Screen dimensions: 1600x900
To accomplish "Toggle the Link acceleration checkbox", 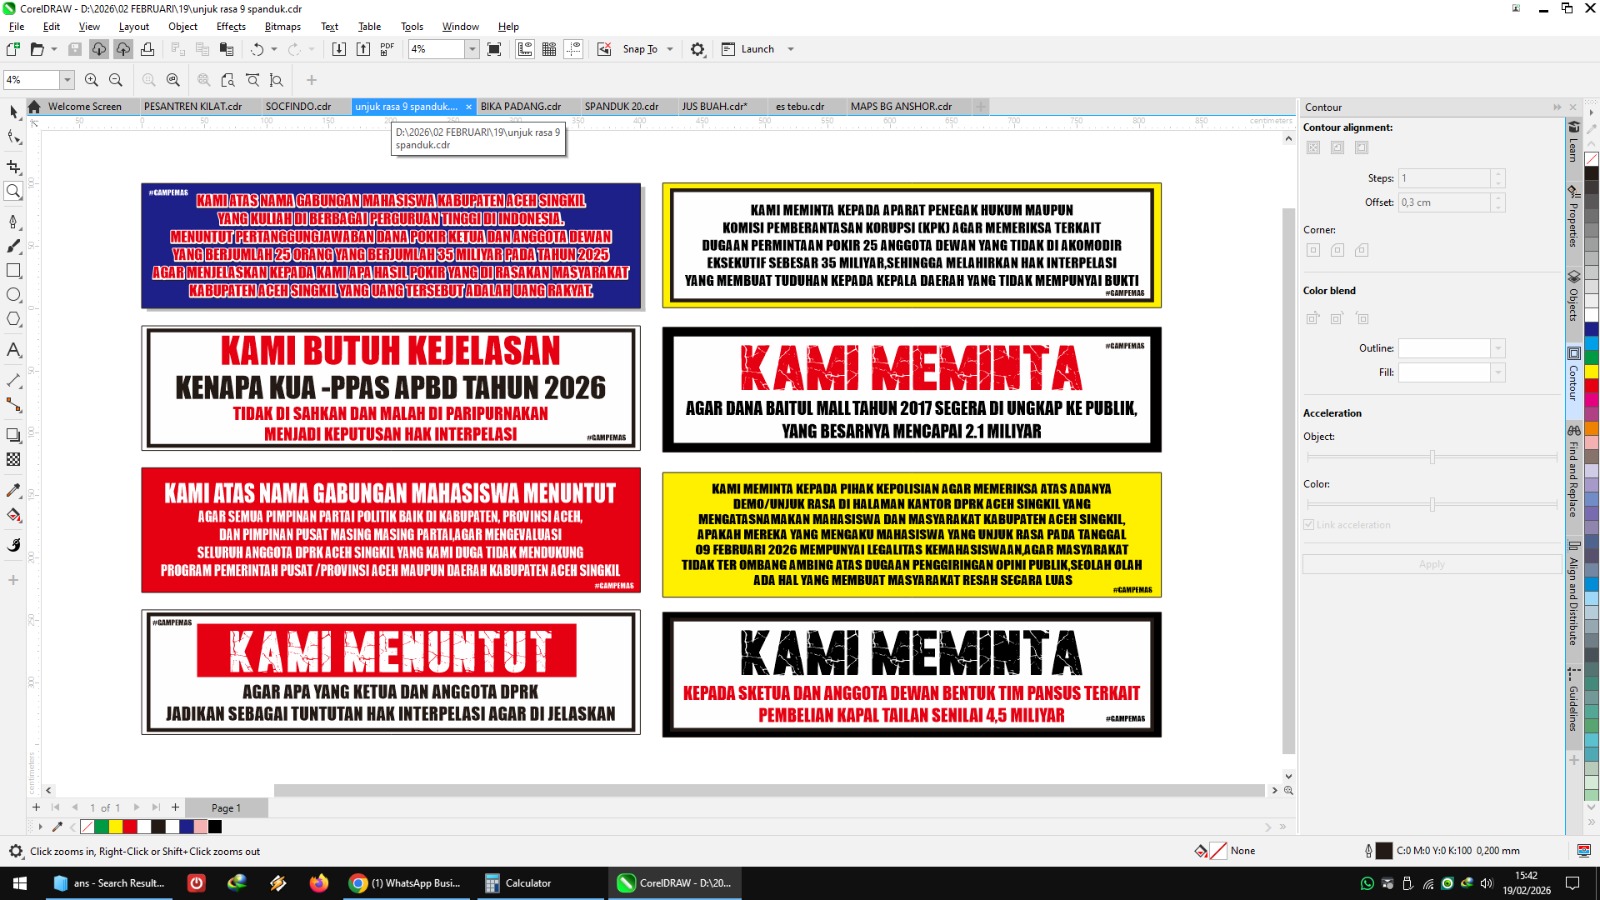I will (x=1309, y=524).
